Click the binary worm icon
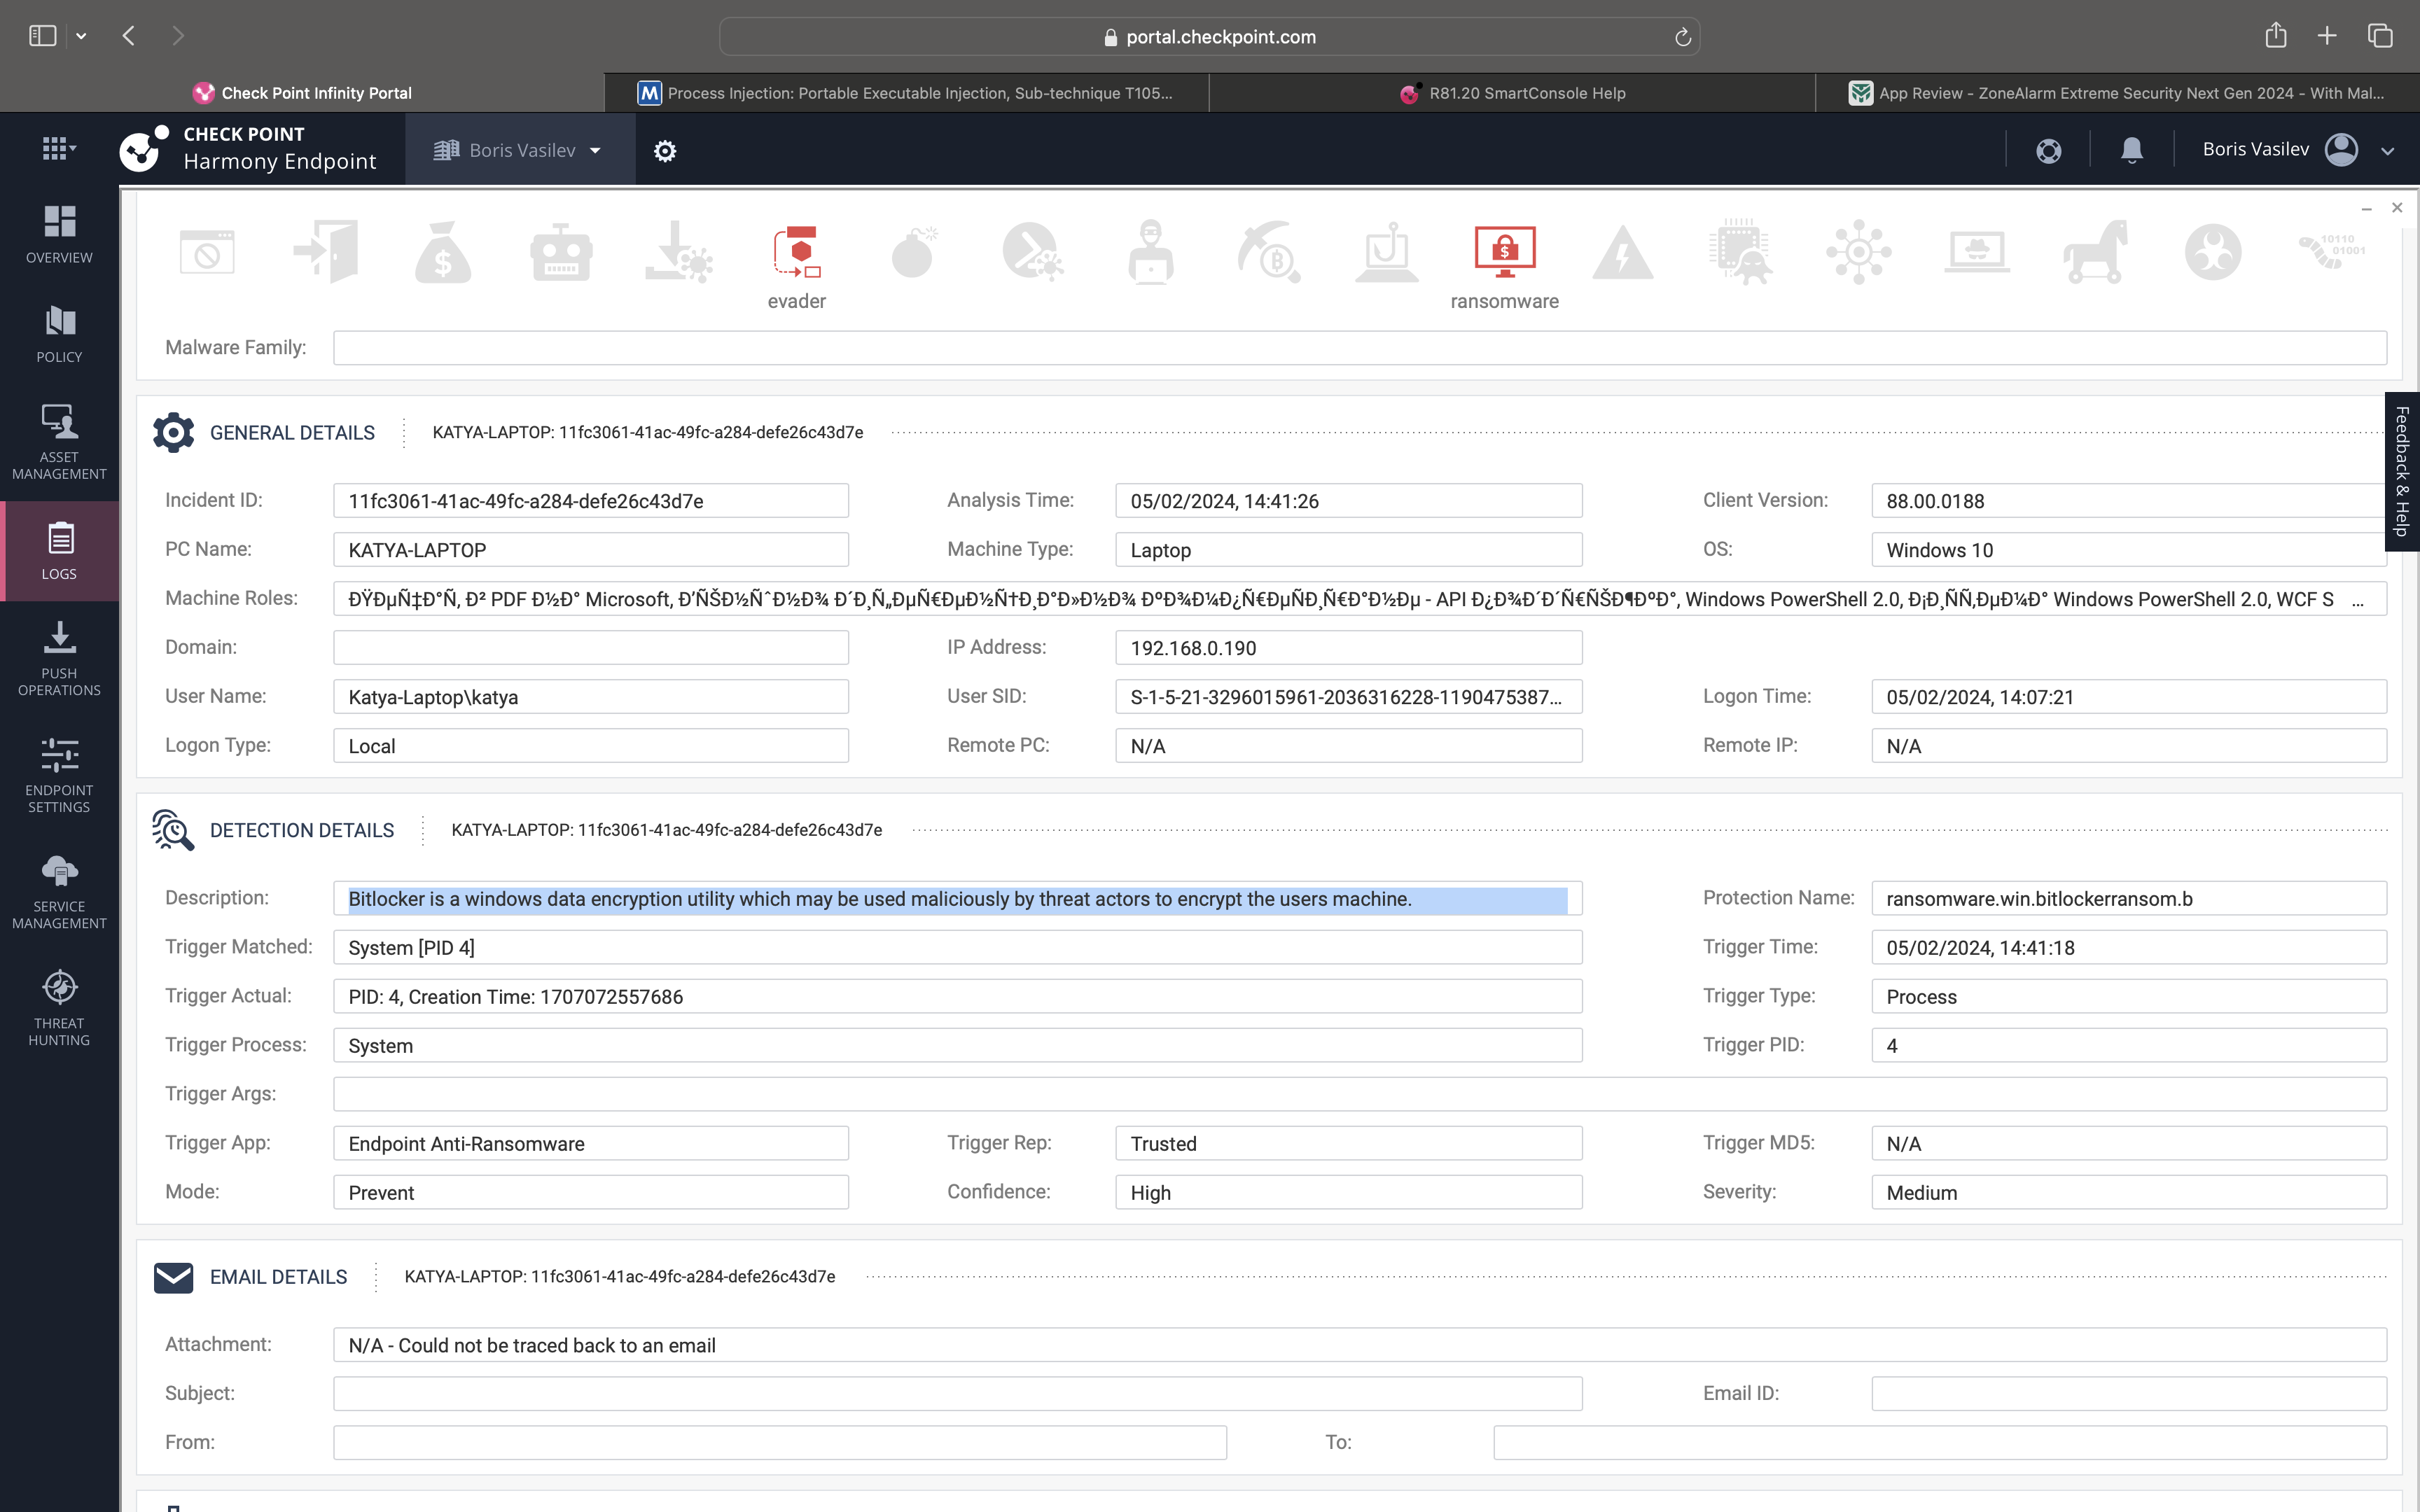The width and height of the screenshot is (2420, 1512). point(2331,252)
